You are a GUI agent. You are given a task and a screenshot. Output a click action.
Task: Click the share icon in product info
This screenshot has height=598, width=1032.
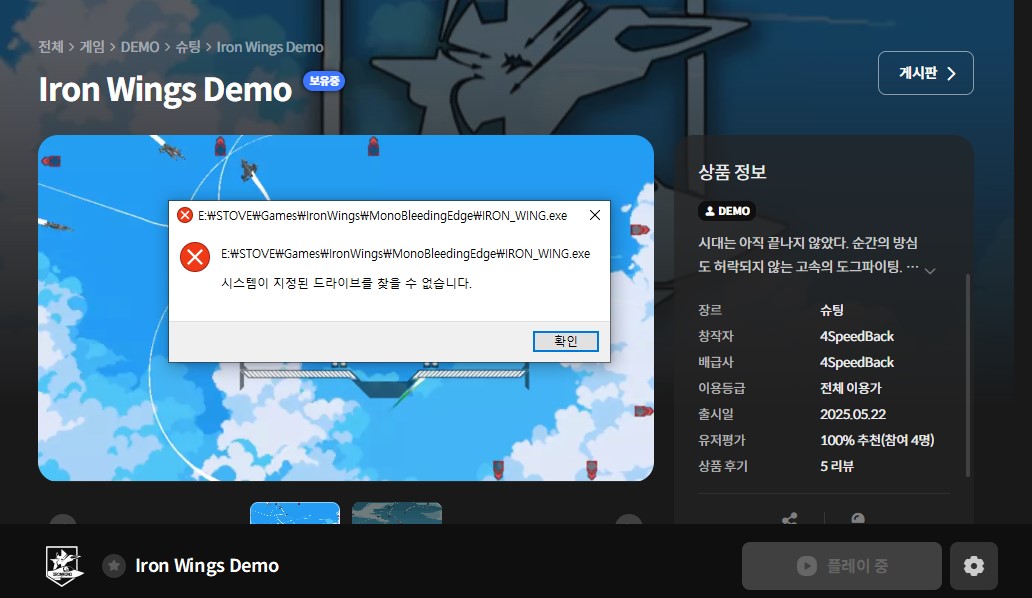790,518
